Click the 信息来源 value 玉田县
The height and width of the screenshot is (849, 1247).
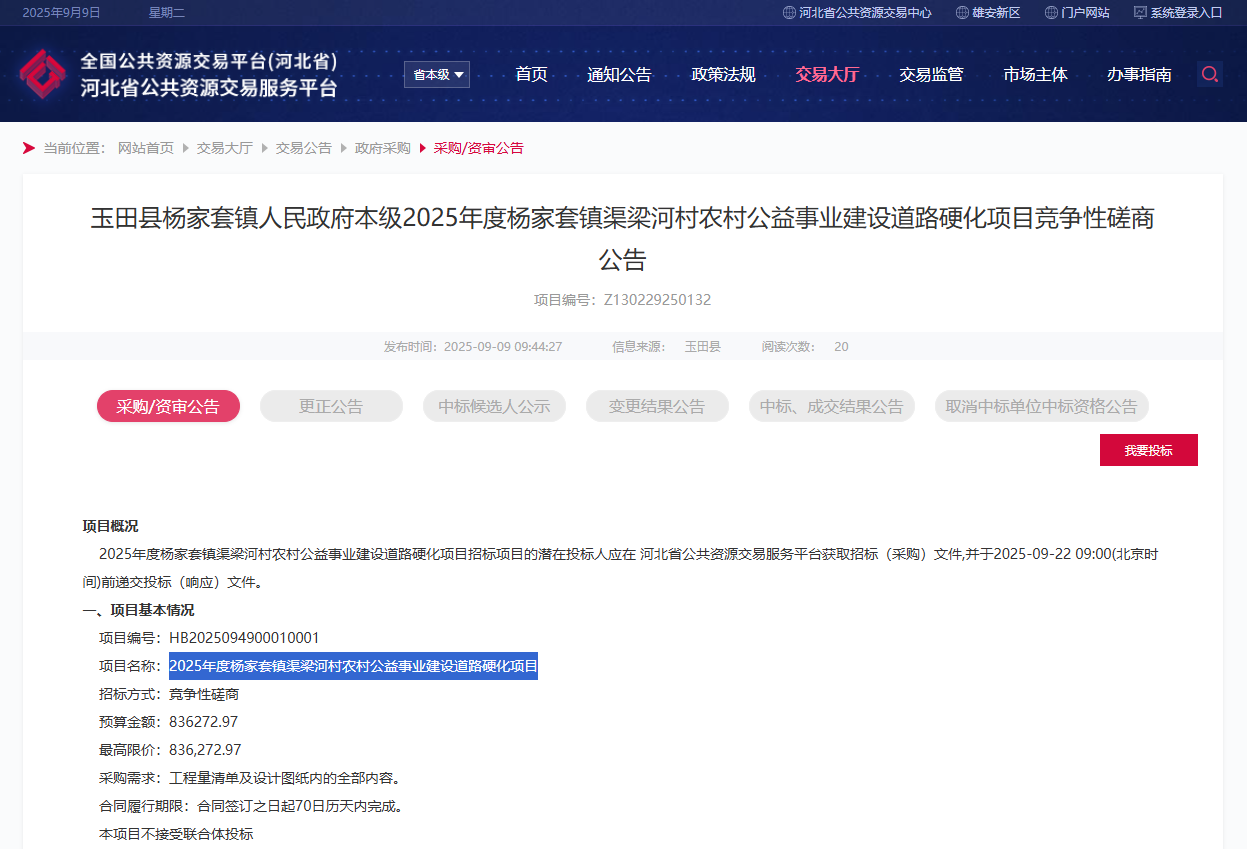(x=702, y=347)
